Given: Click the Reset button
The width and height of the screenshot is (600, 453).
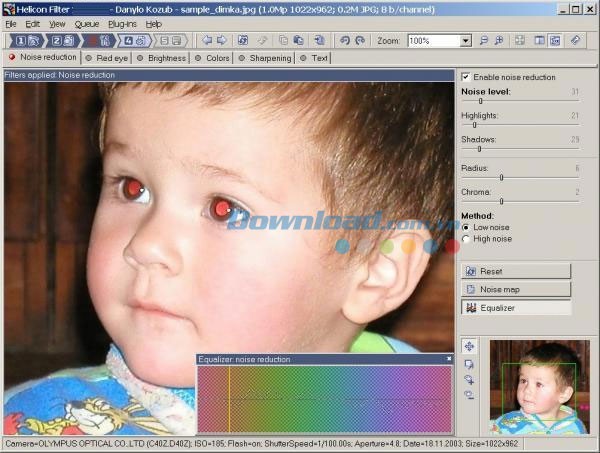Looking at the screenshot, I should pos(516,271).
